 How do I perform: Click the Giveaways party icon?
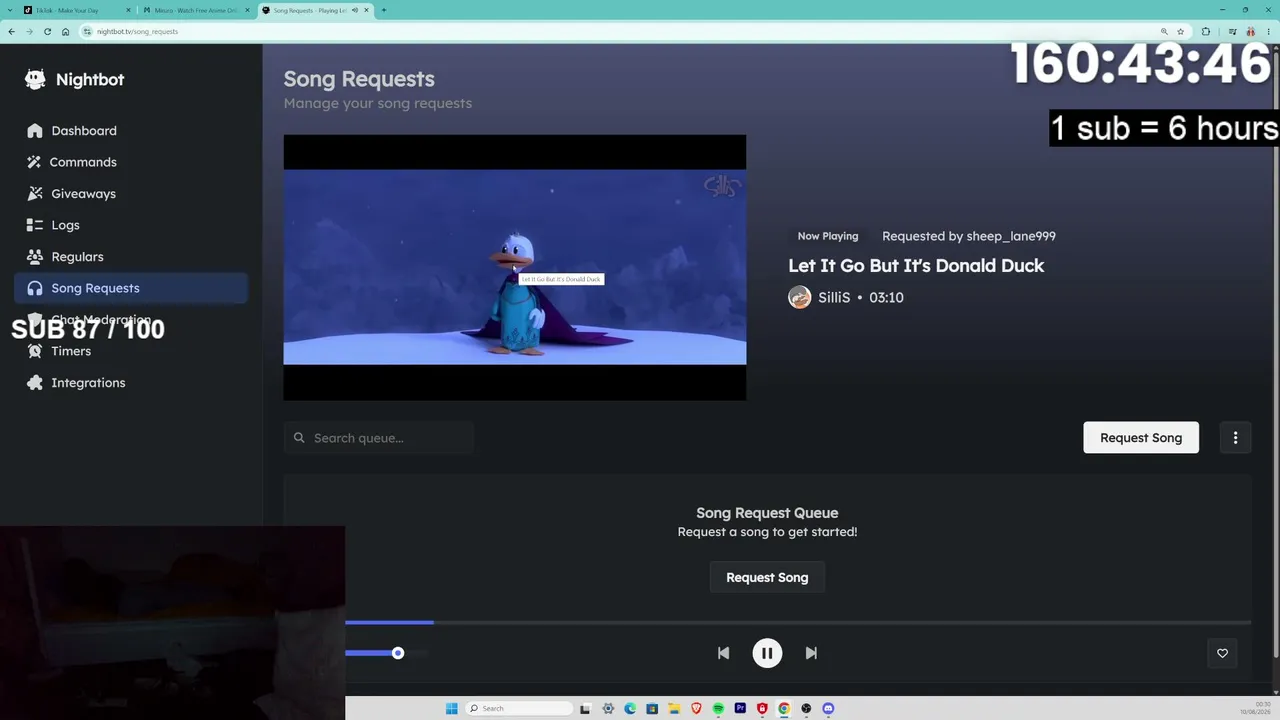pyautogui.click(x=35, y=194)
